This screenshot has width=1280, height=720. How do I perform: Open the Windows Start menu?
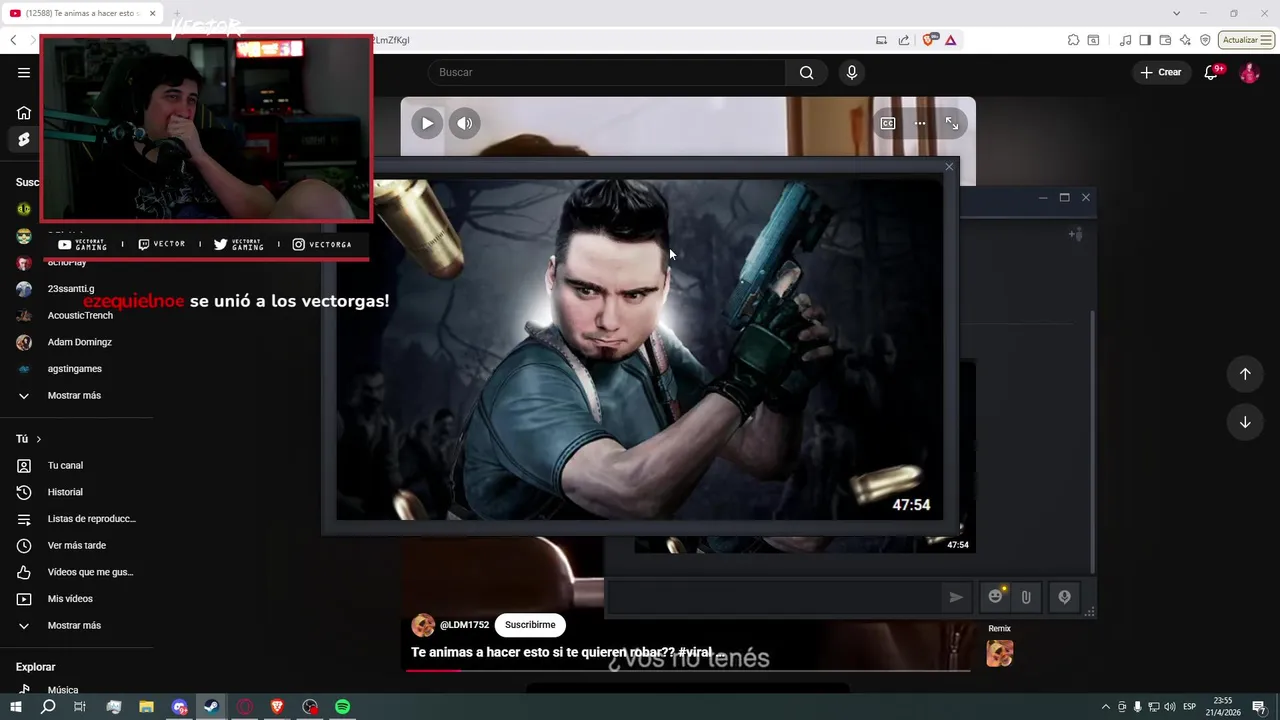tap(15, 707)
